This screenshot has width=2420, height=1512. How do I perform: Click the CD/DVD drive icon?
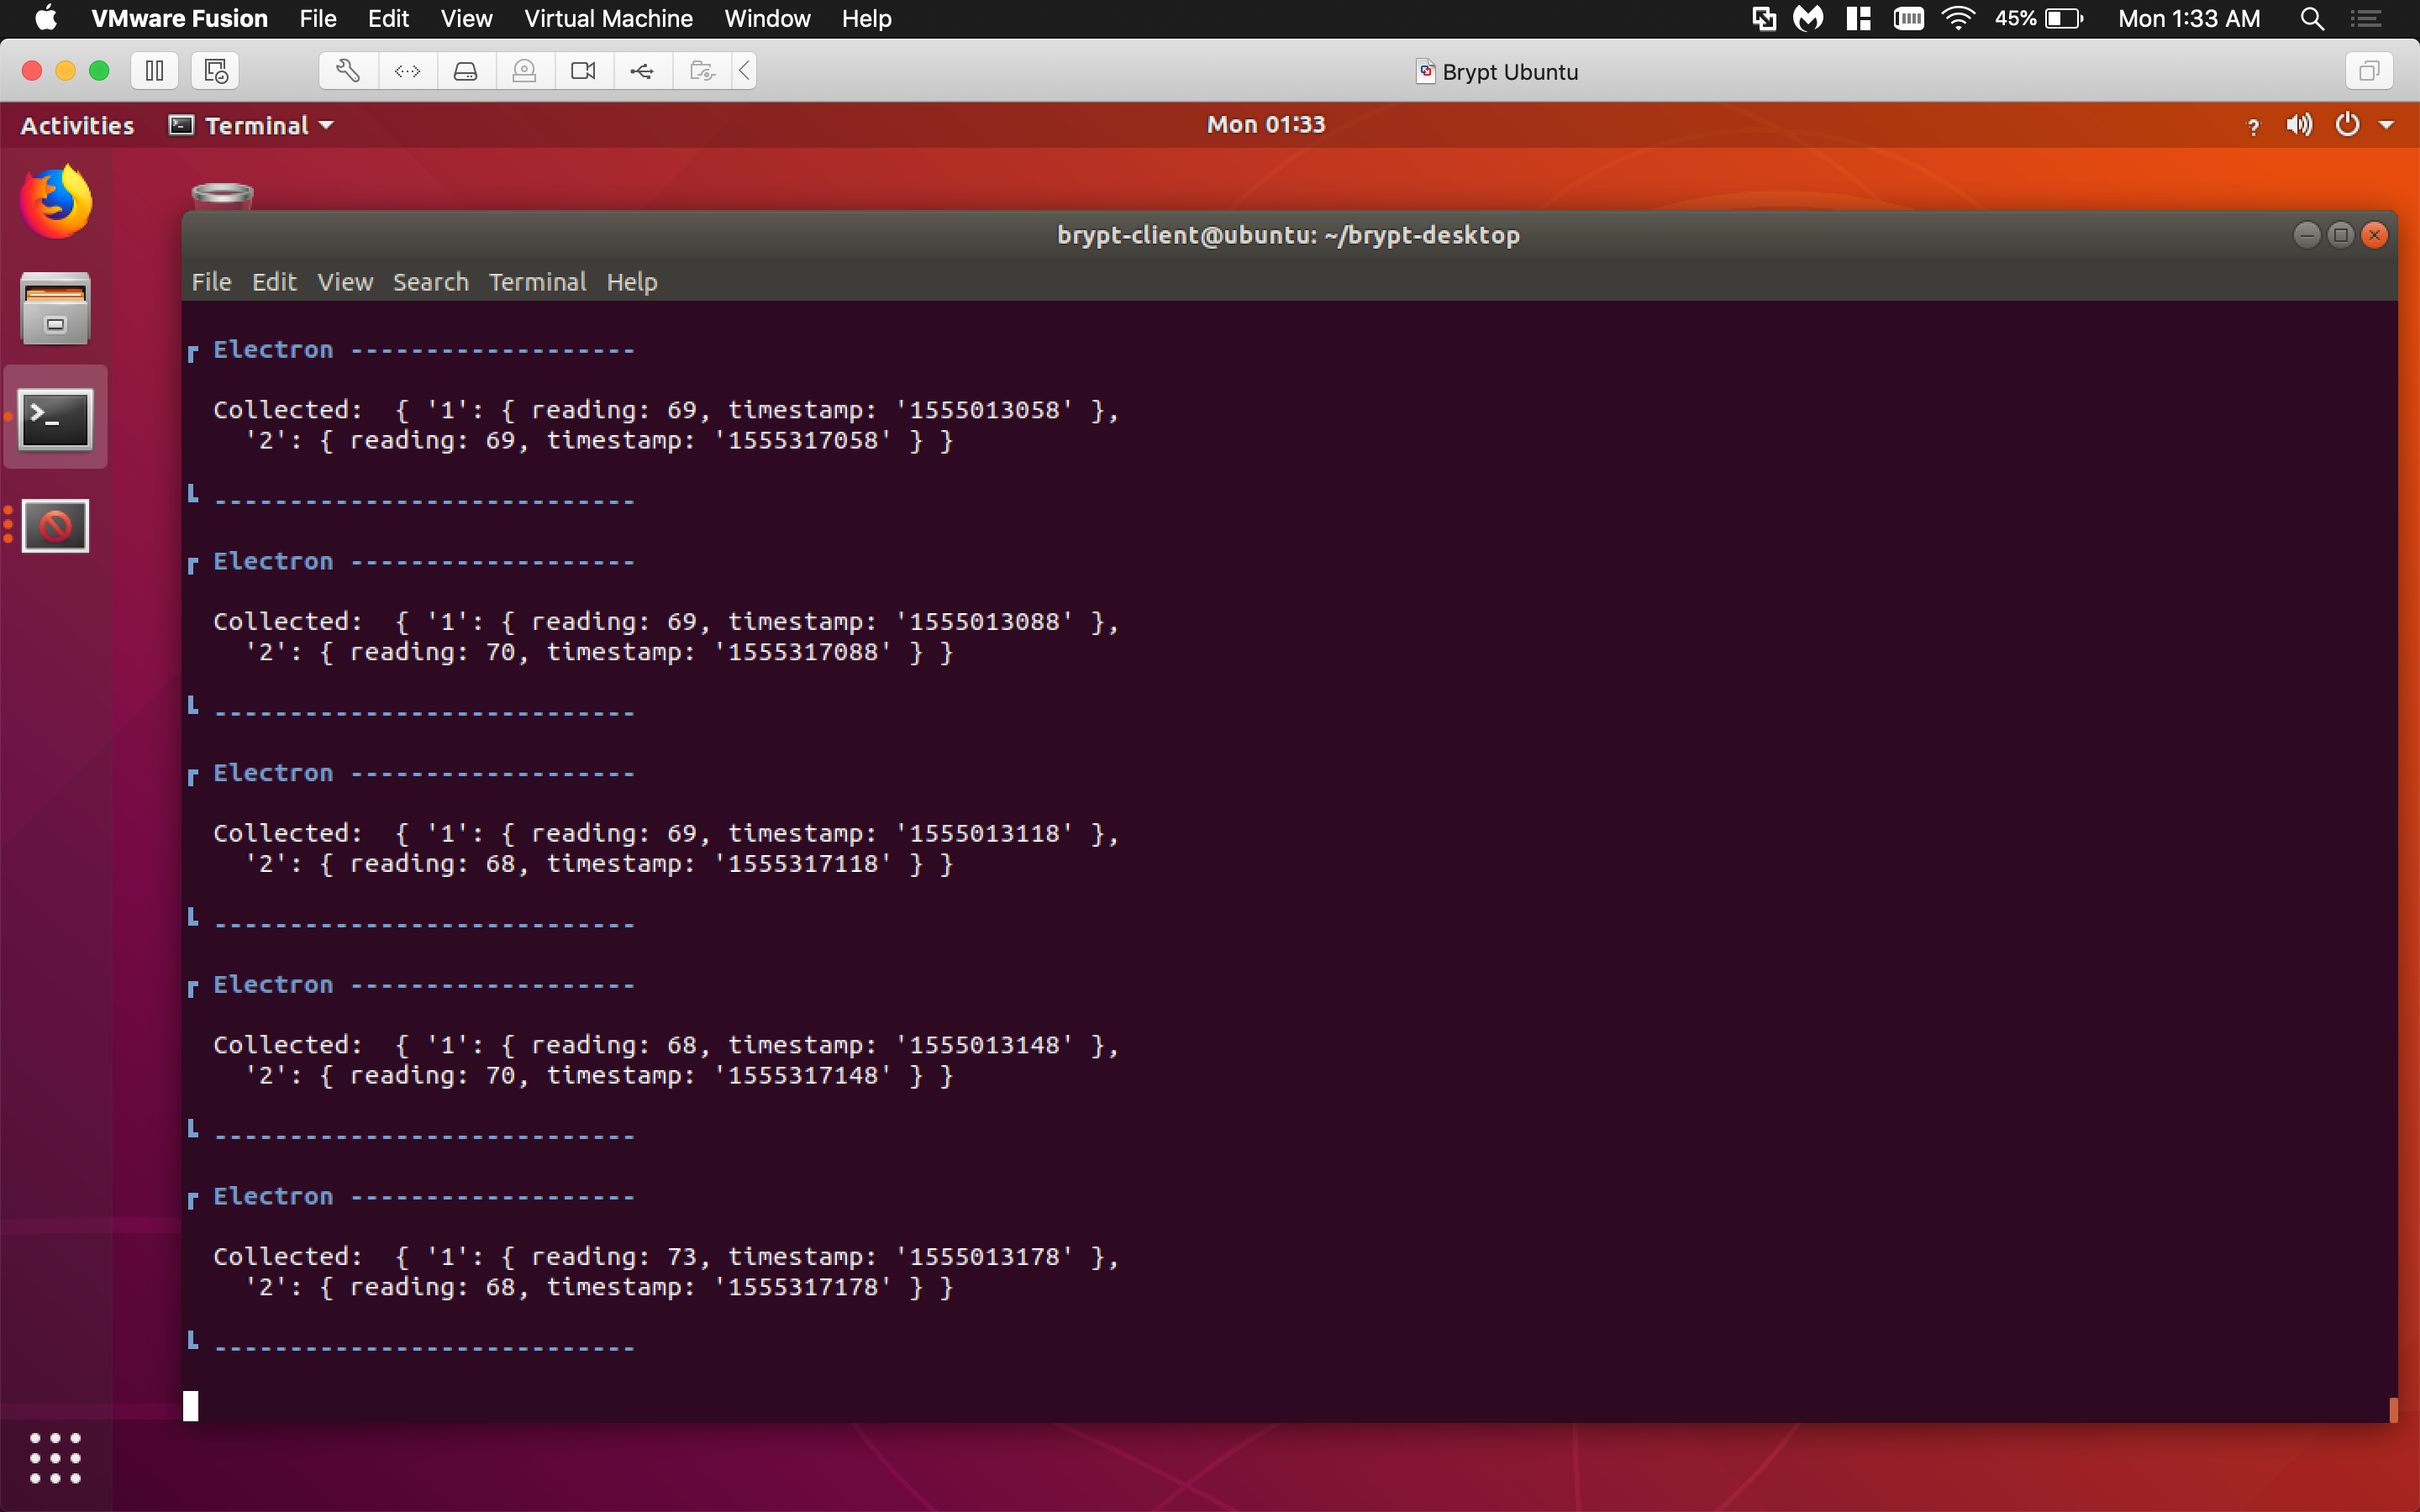point(524,71)
